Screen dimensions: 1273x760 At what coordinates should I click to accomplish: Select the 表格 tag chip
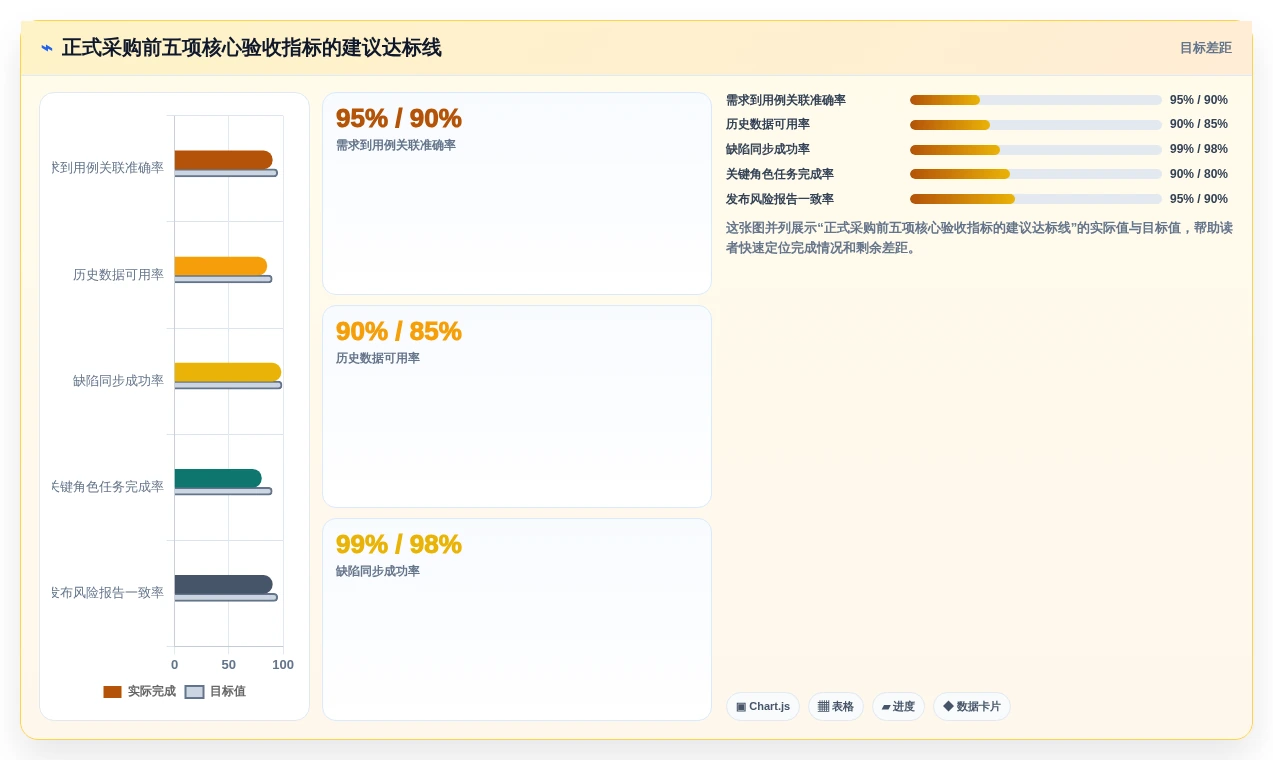[x=836, y=706]
